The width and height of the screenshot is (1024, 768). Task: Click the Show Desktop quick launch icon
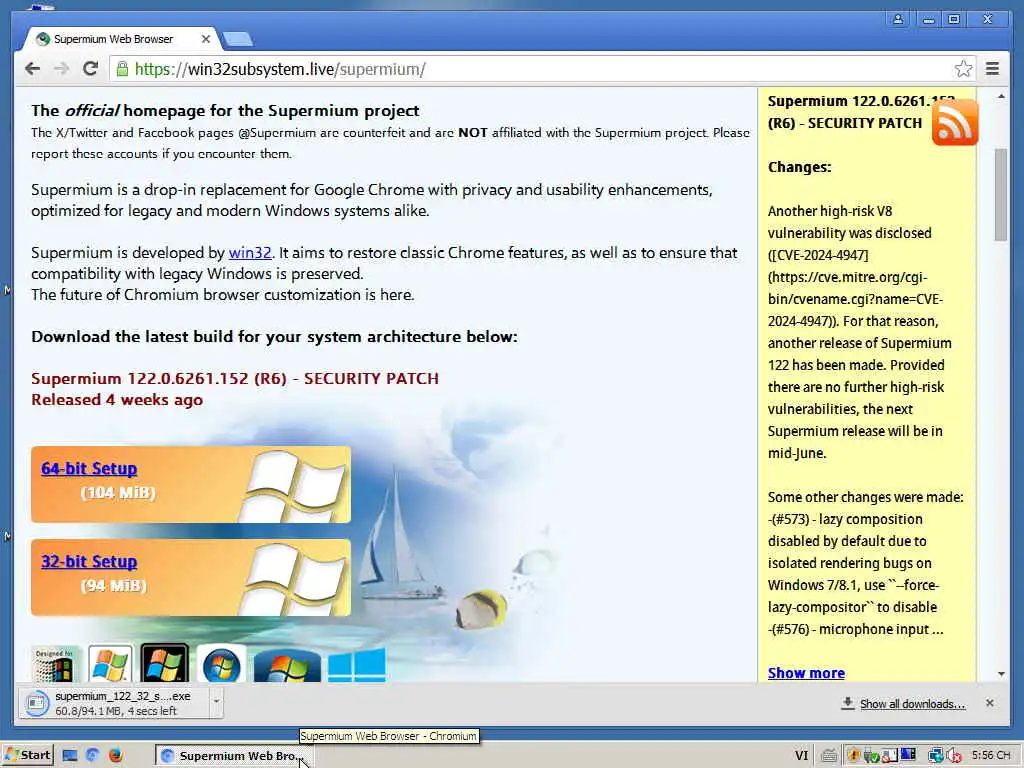pos(70,756)
